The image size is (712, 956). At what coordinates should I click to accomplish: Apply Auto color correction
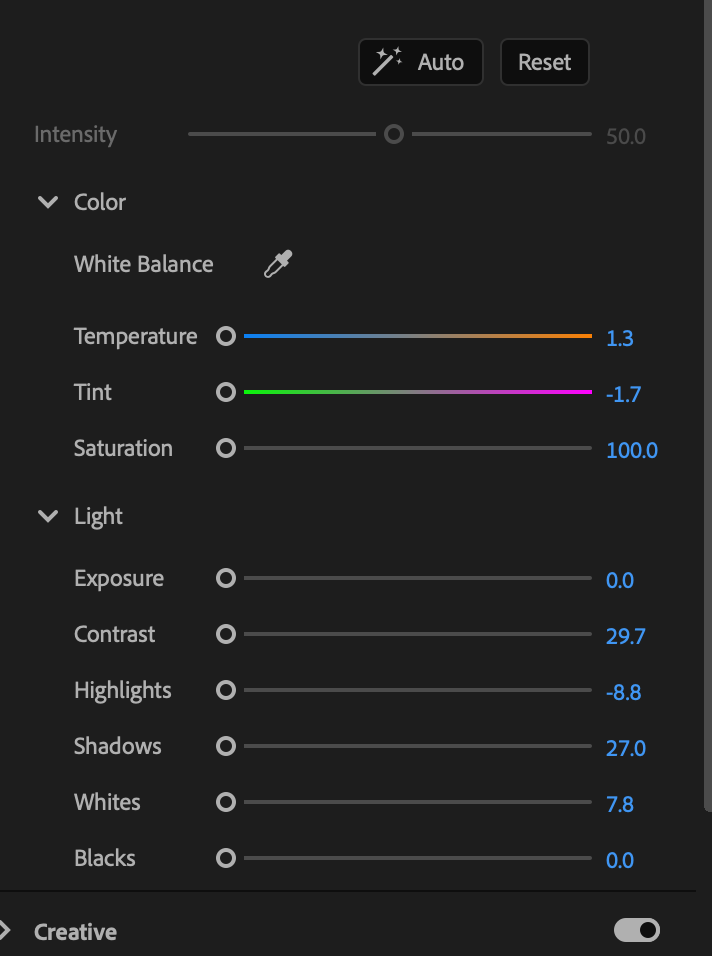click(420, 61)
